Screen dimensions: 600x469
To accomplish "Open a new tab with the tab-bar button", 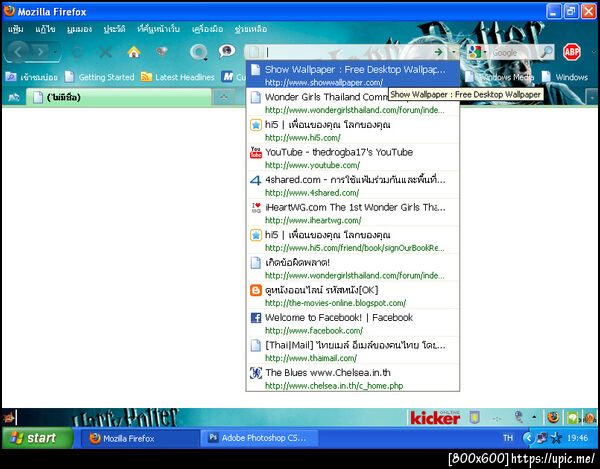I will (224, 98).
